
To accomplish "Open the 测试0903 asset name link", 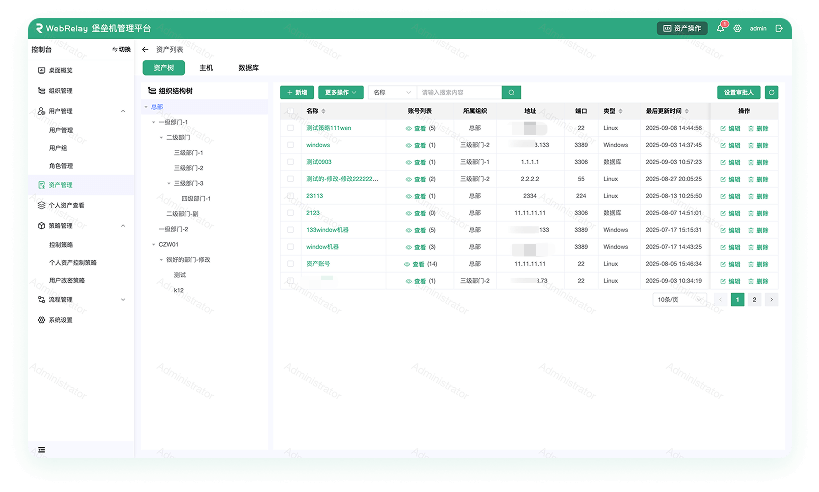I will (x=319, y=162).
